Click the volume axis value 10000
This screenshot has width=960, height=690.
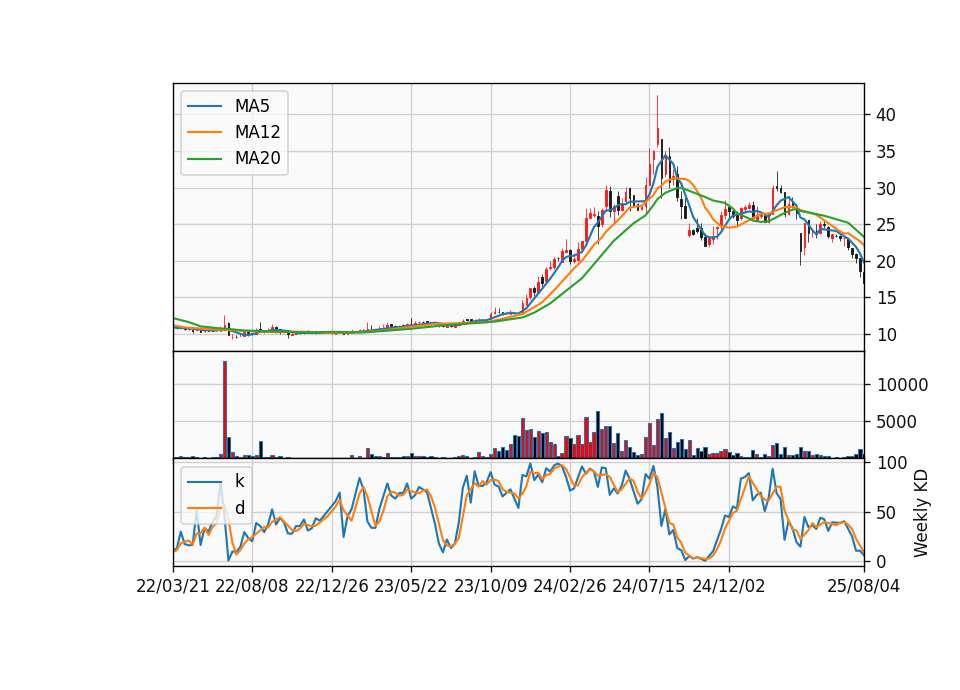click(902, 385)
